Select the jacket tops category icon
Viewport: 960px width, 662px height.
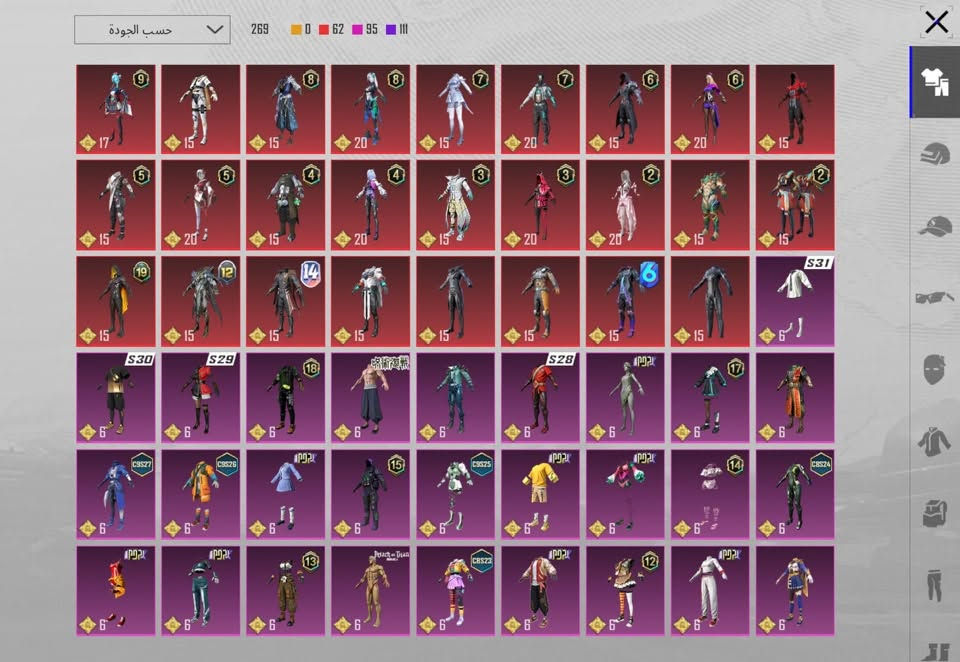point(934,442)
